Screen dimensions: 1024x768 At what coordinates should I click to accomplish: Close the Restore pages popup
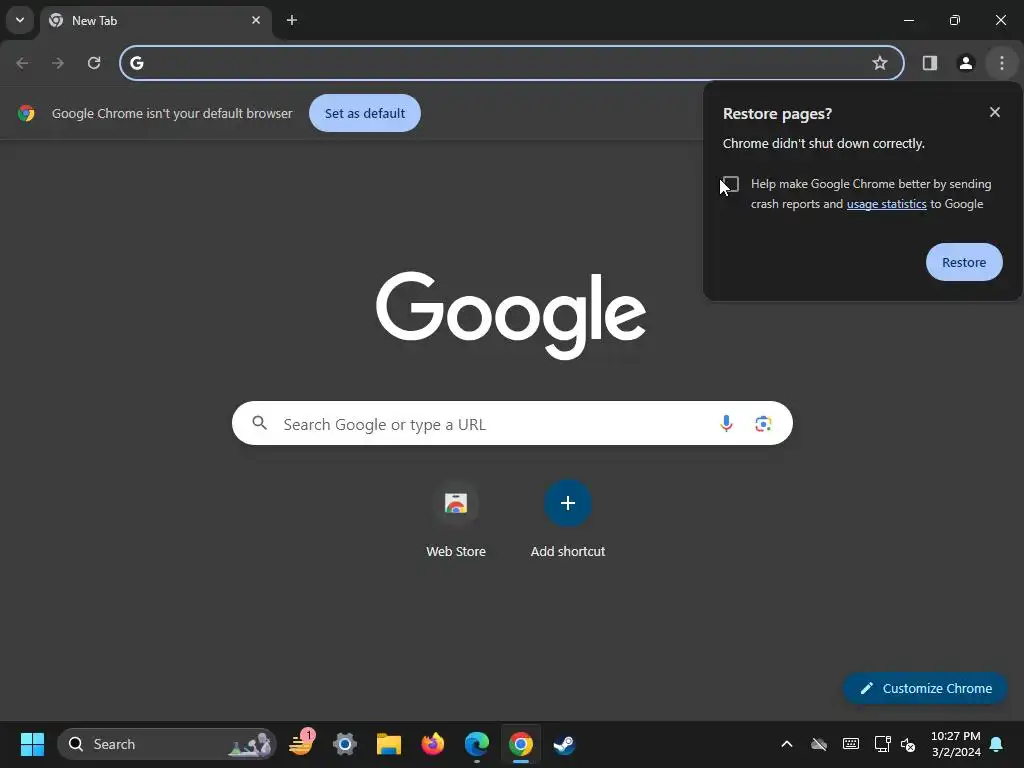(995, 112)
